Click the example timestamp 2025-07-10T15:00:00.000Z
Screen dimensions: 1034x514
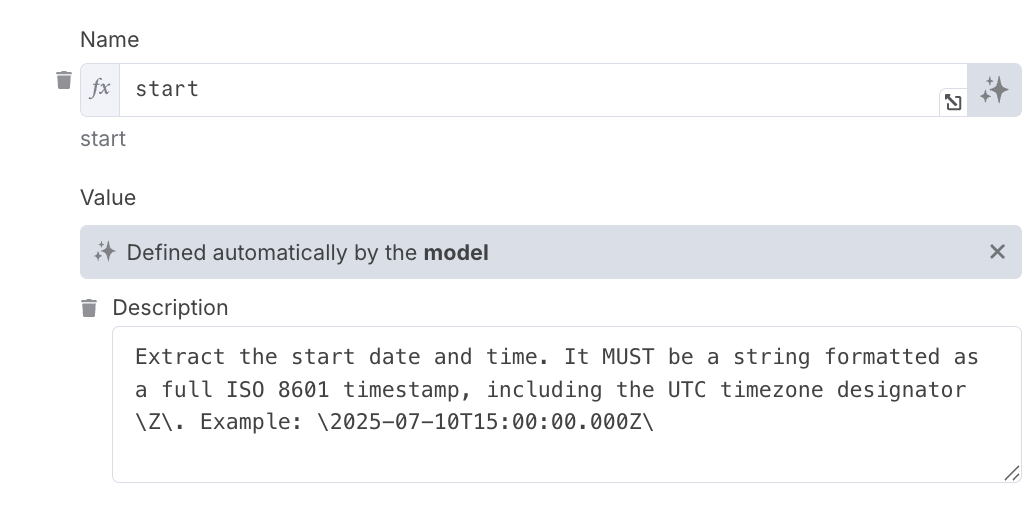click(x=485, y=422)
